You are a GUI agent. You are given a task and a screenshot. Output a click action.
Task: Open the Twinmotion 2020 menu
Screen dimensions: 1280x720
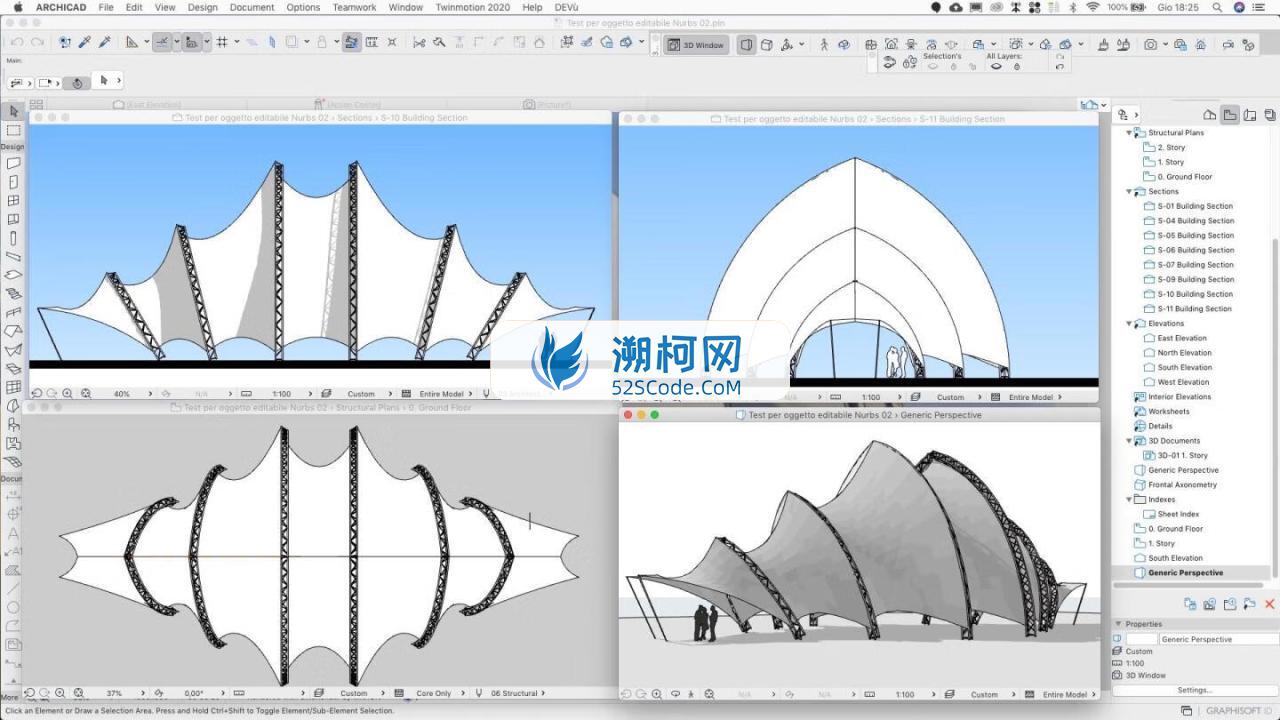[472, 7]
